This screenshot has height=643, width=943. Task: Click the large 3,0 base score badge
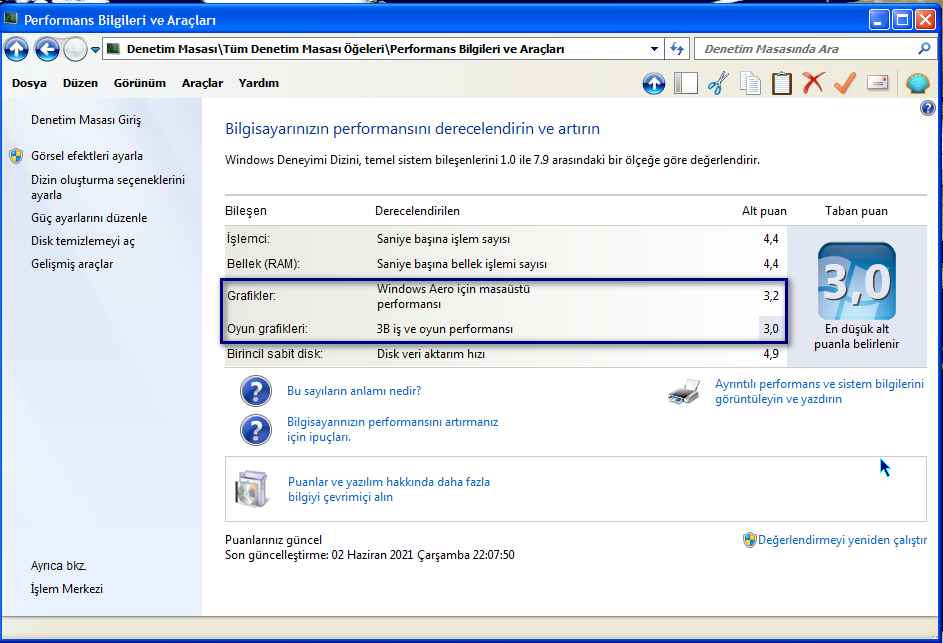pyautogui.click(x=856, y=281)
